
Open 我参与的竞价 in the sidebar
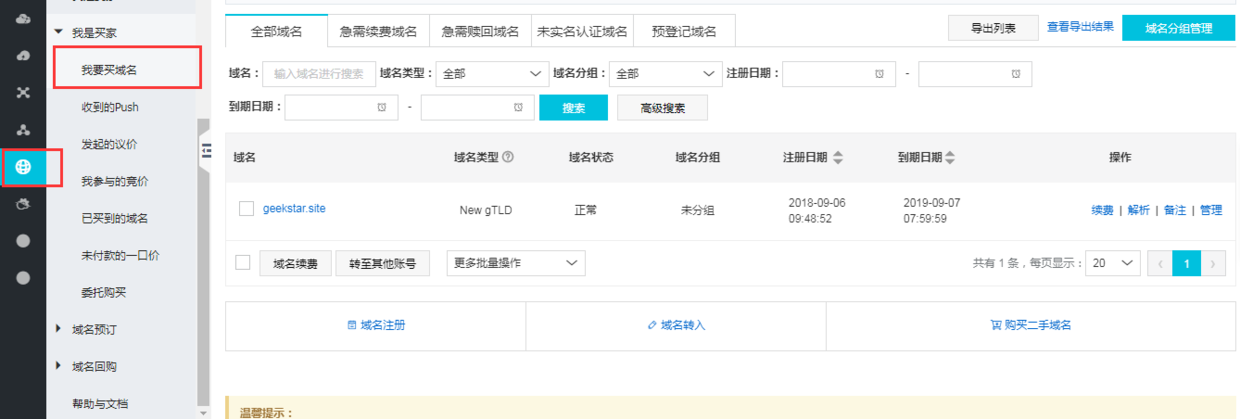115,181
